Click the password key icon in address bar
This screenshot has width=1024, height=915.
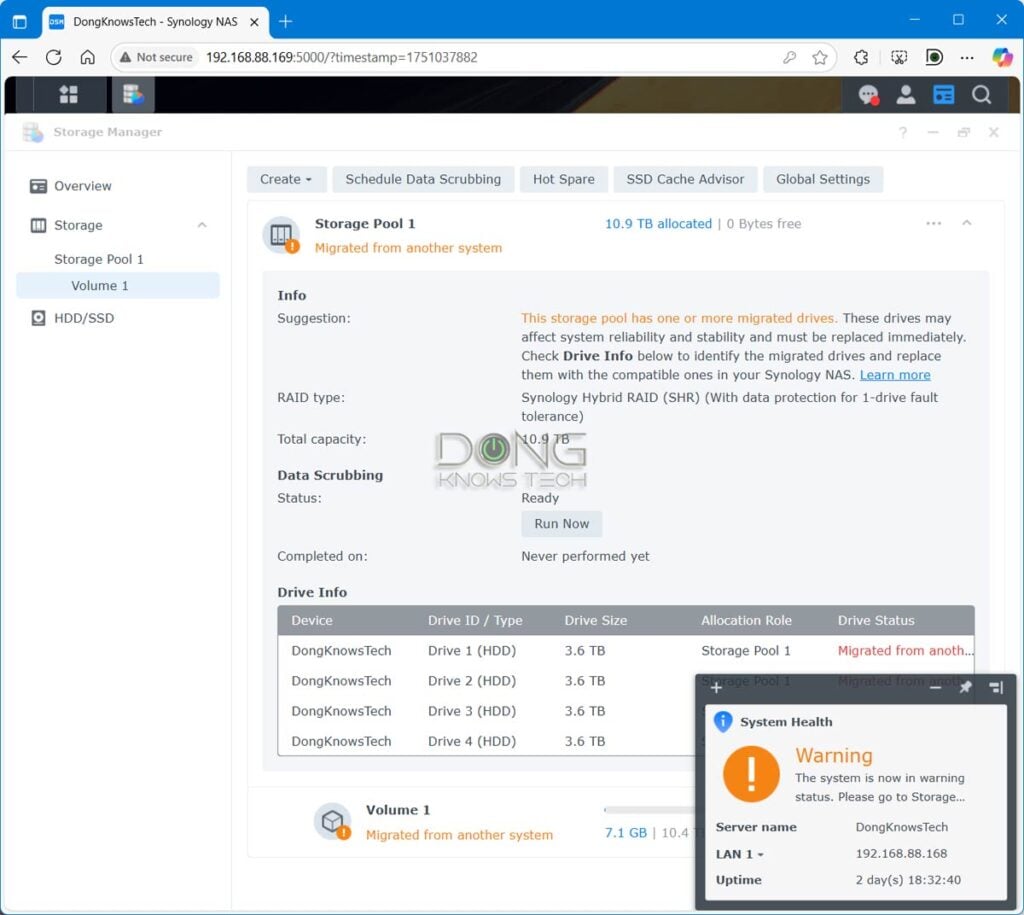pyautogui.click(x=790, y=57)
